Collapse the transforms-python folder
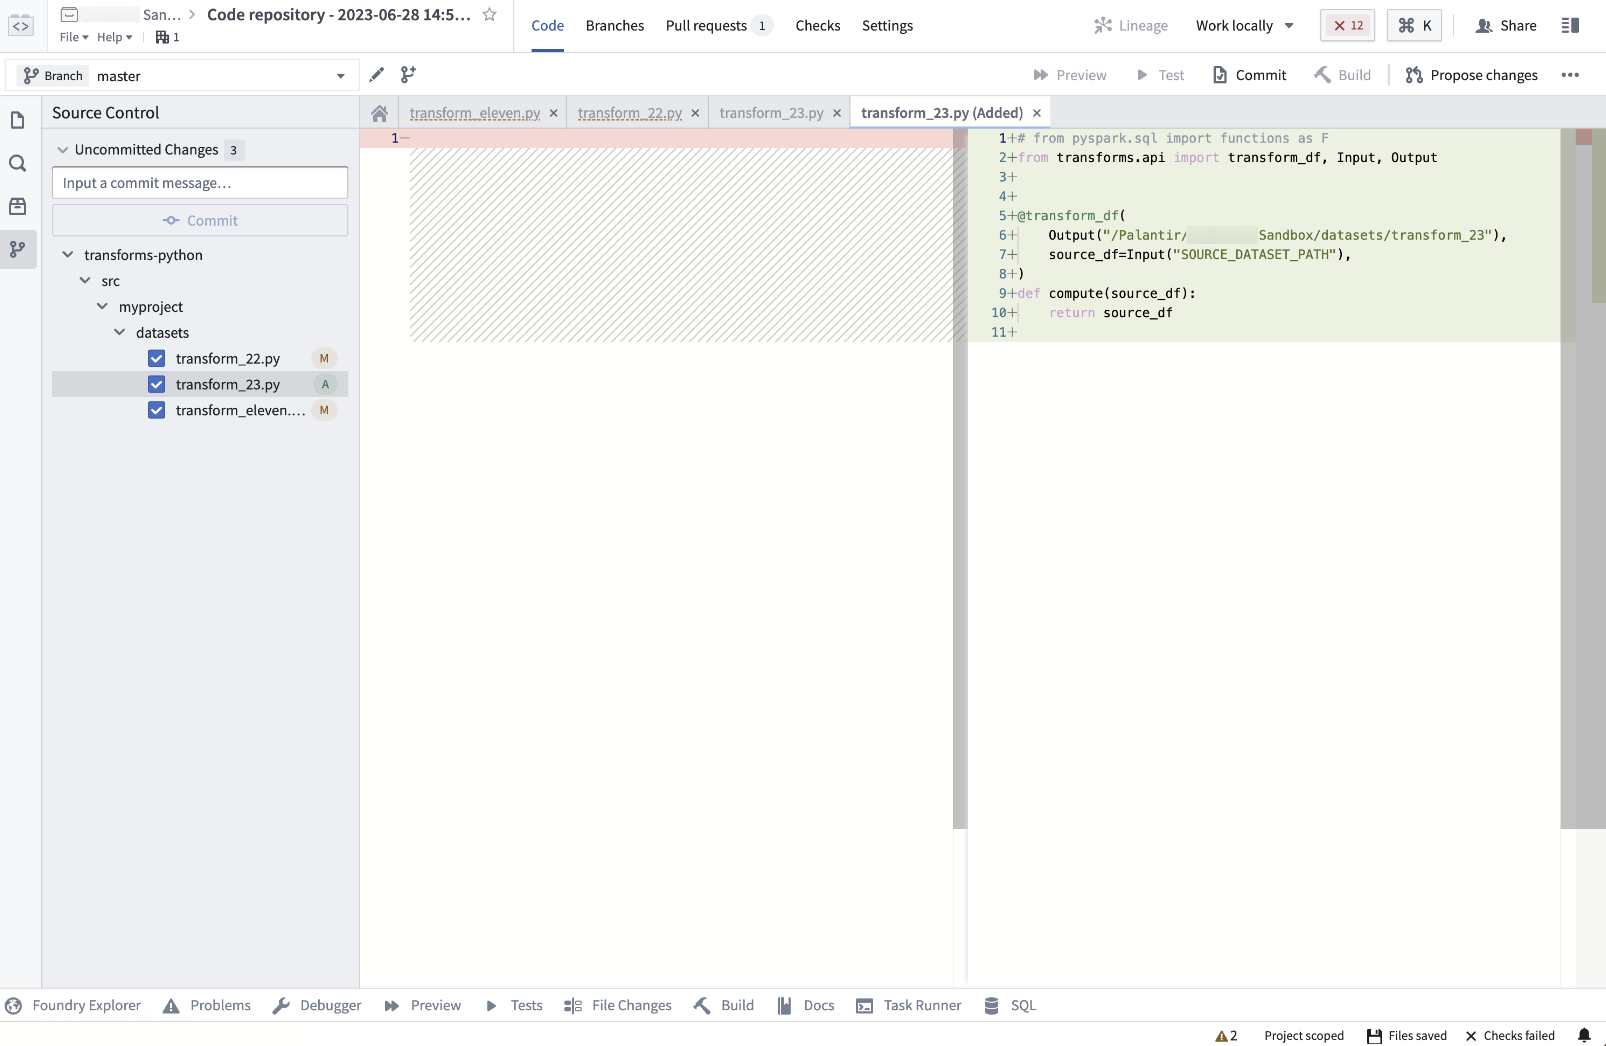The image size is (1606, 1046). (x=68, y=255)
